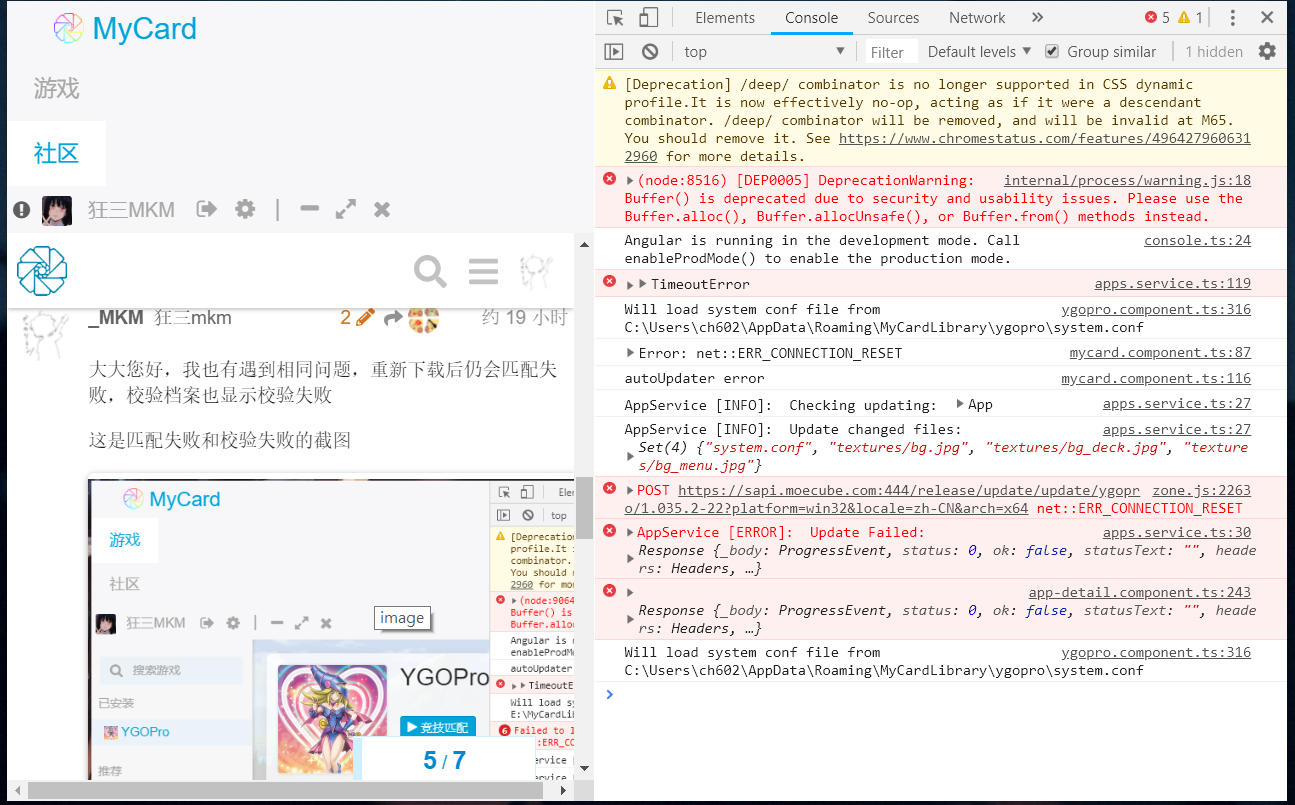Open DevTools three-dot customize menu

tap(1232, 18)
